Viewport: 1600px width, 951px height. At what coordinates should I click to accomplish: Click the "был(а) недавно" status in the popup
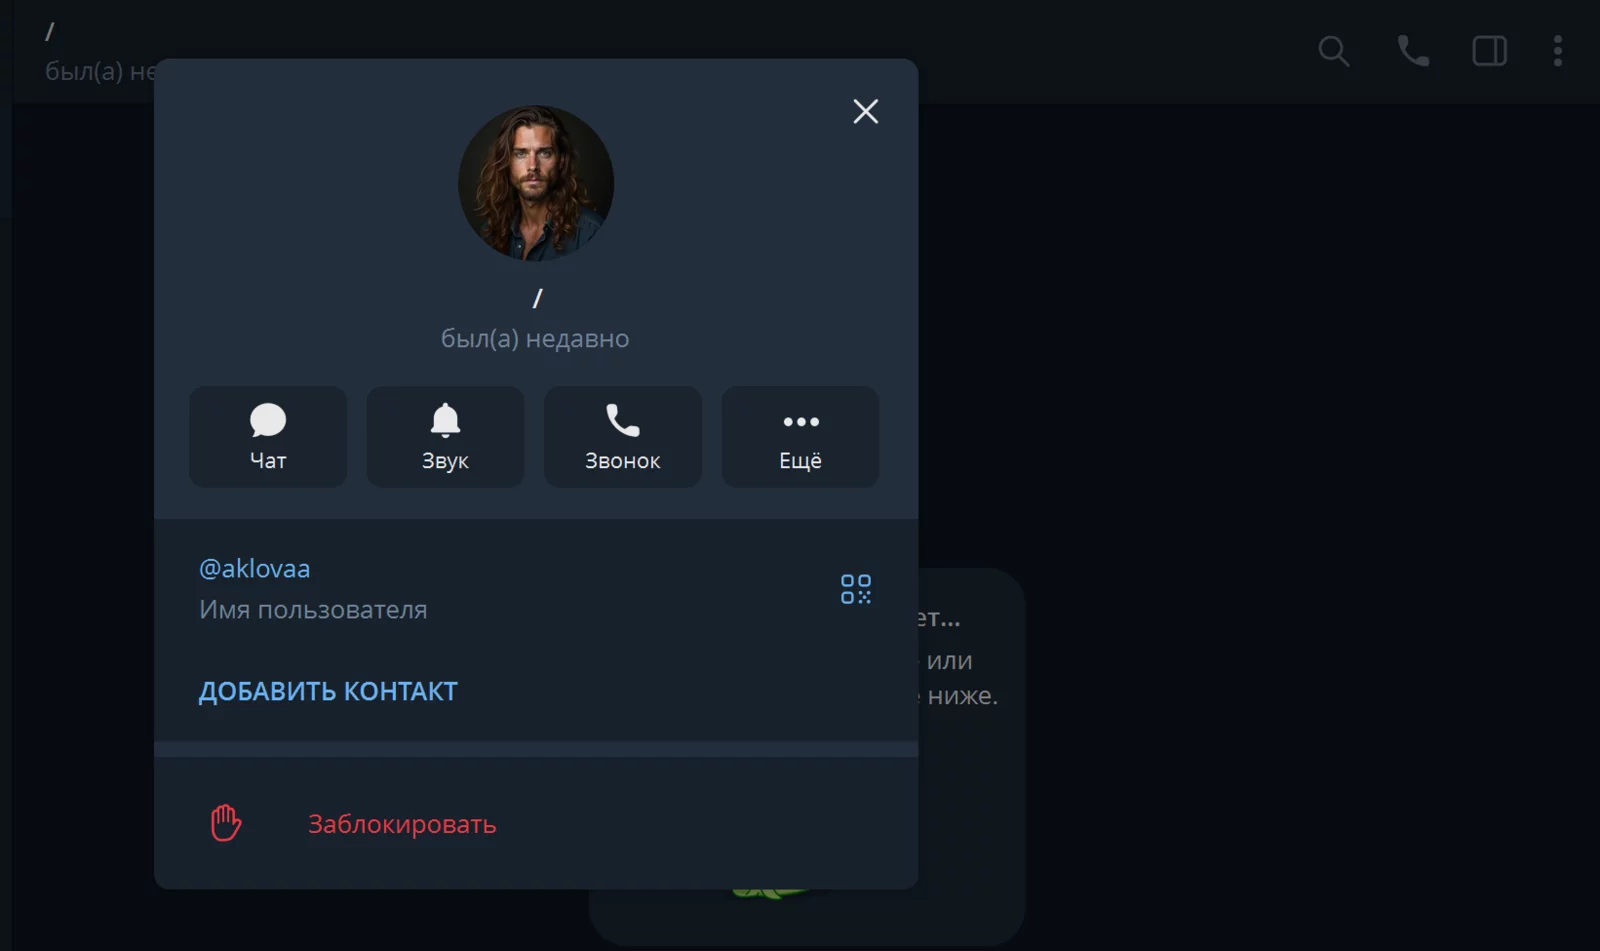click(535, 339)
